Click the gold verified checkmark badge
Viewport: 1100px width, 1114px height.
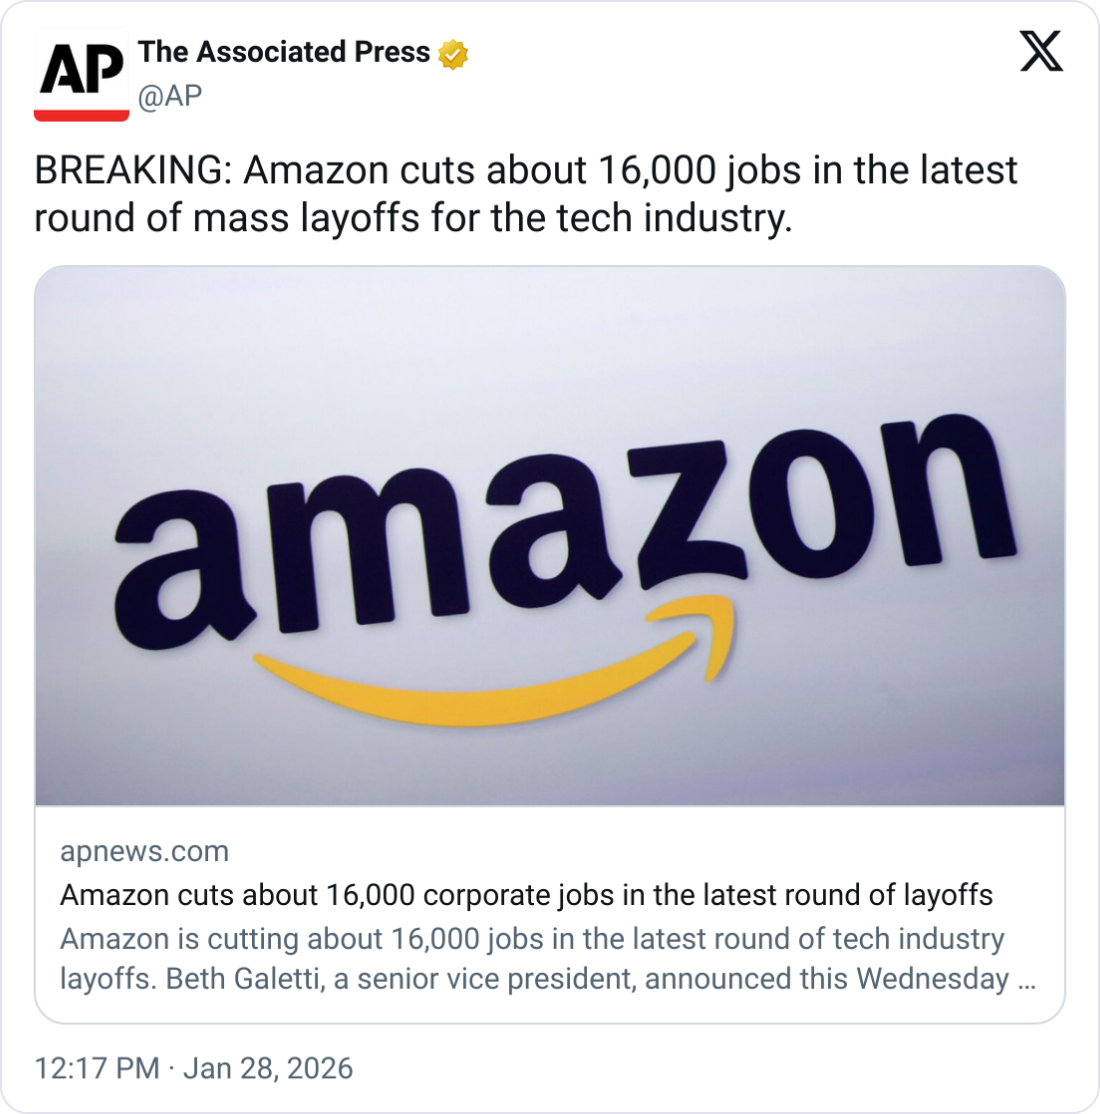(454, 53)
